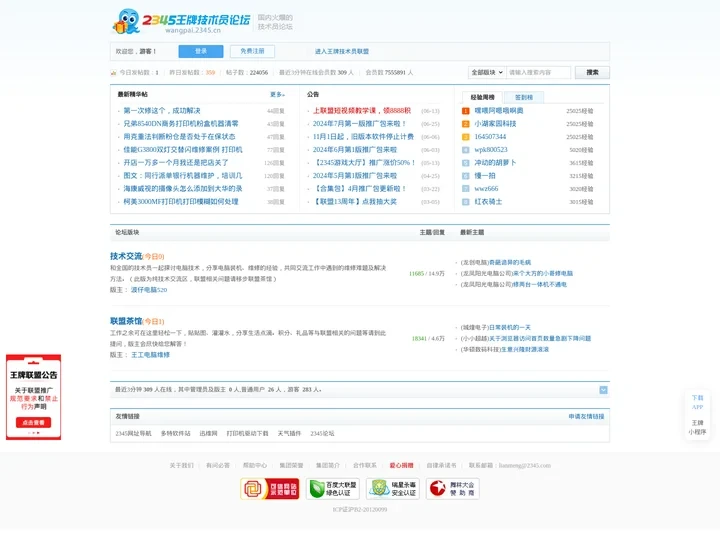The image size is (720, 540).
Task: Open post 用克重法判断粉仓是否处于在保状态
Action: 179,136
